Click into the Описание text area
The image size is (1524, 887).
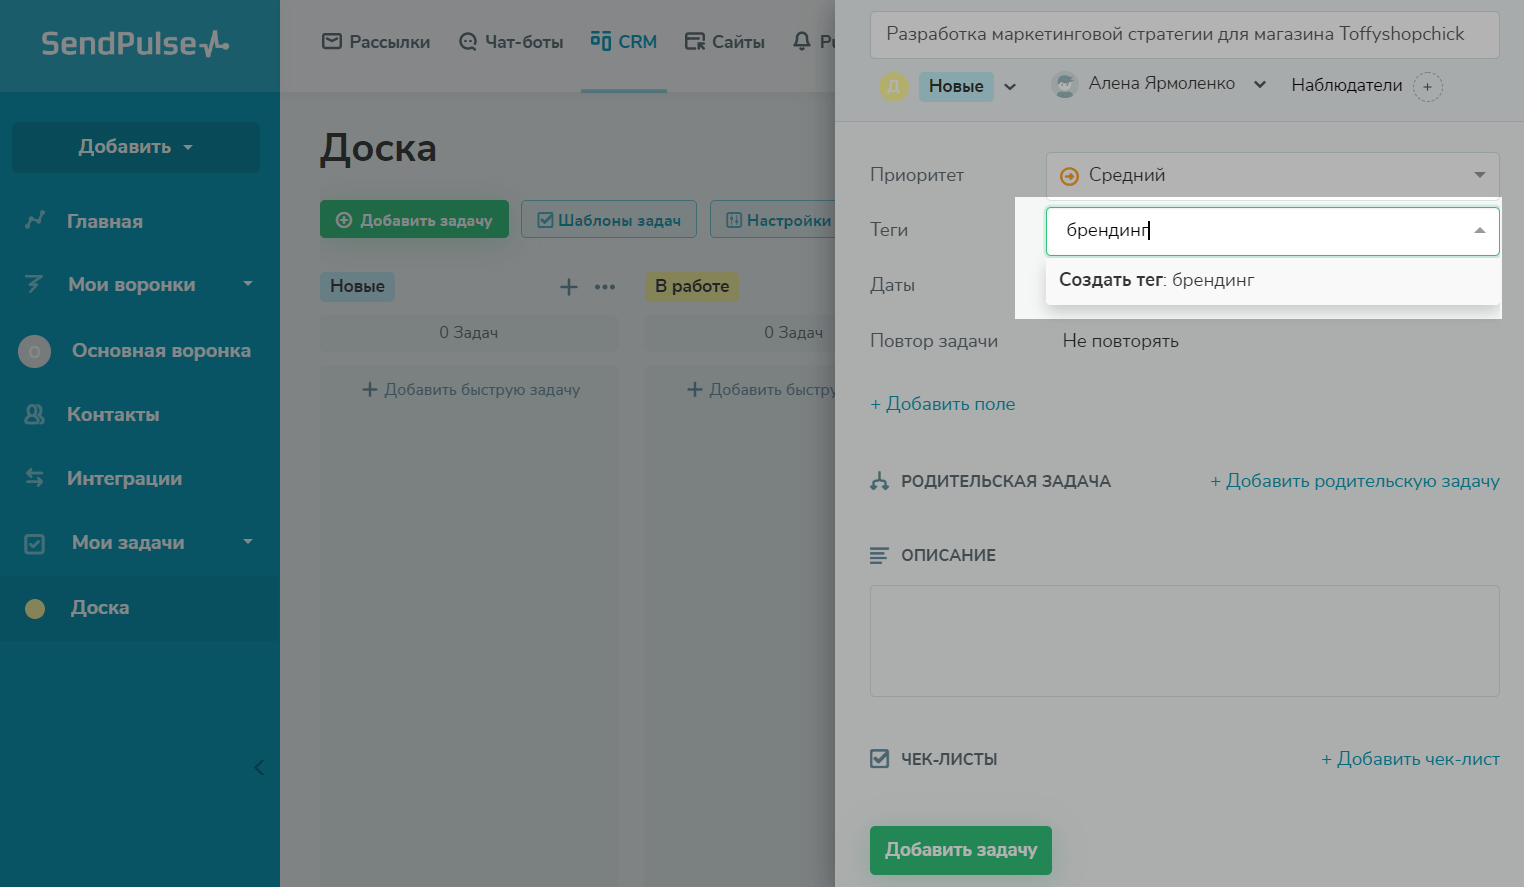(x=1184, y=641)
